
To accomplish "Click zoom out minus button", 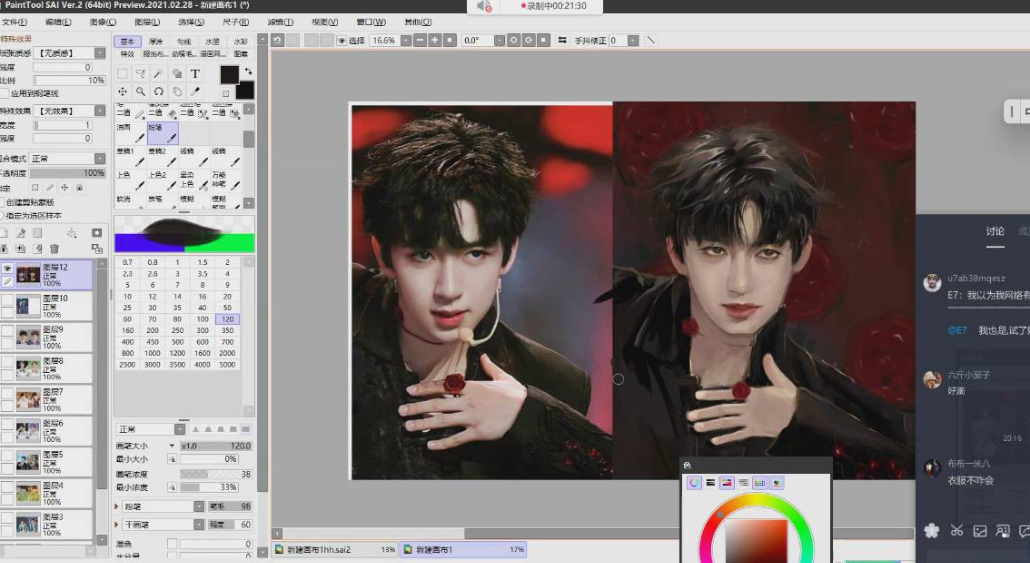I will 420,41.
